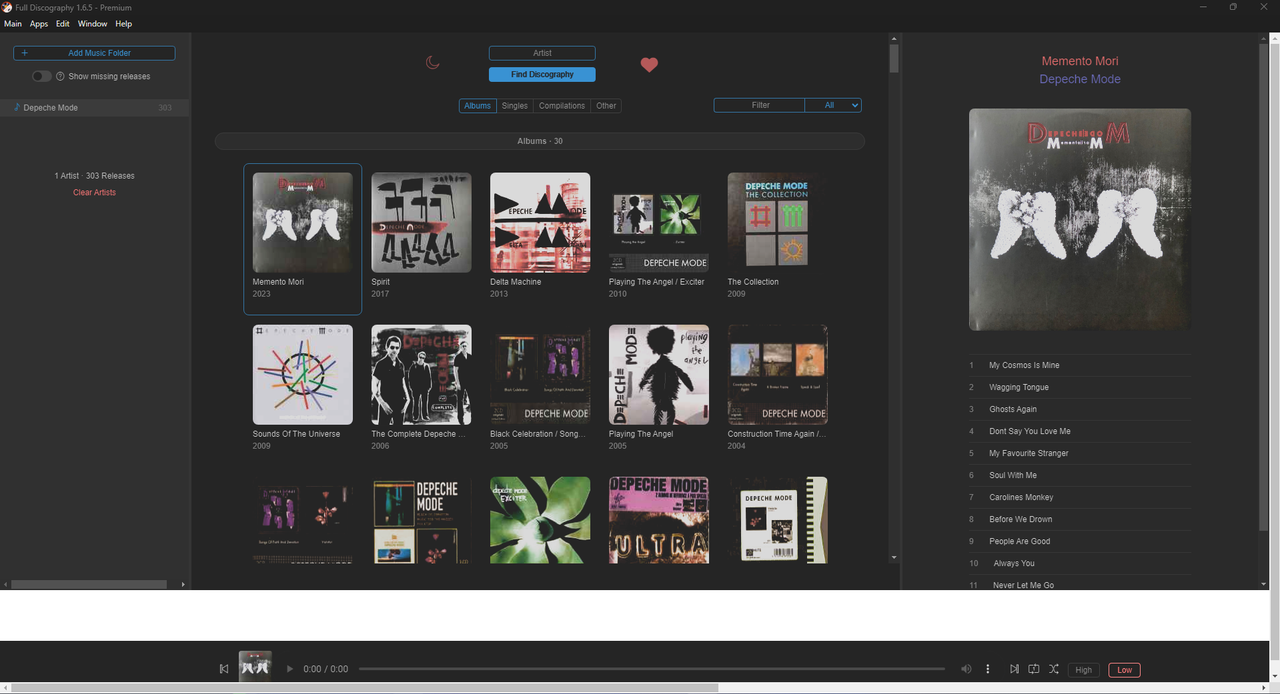The width and height of the screenshot is (1280, 694).
Task: Open the Spirit album cover
Action: 421,222
